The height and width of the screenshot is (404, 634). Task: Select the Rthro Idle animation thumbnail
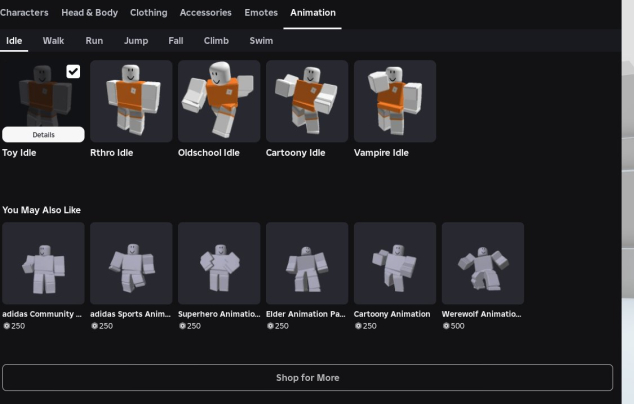tap(131, 101)
